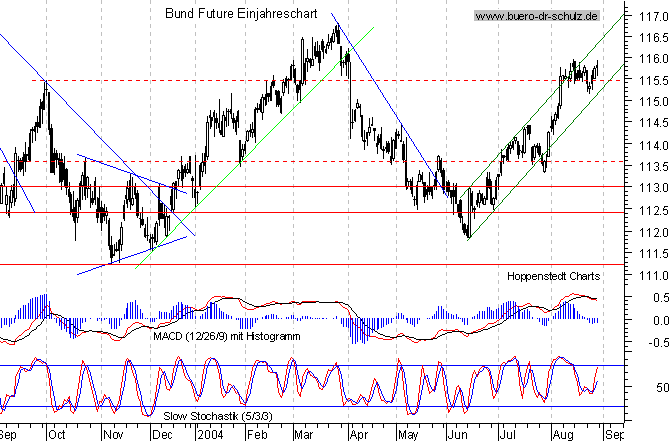Viewport: 672px width, 441px height.
Task: Click the www.buero-dr-schulz.de website link
Action: pyautogui.click(x=536, y=16)
